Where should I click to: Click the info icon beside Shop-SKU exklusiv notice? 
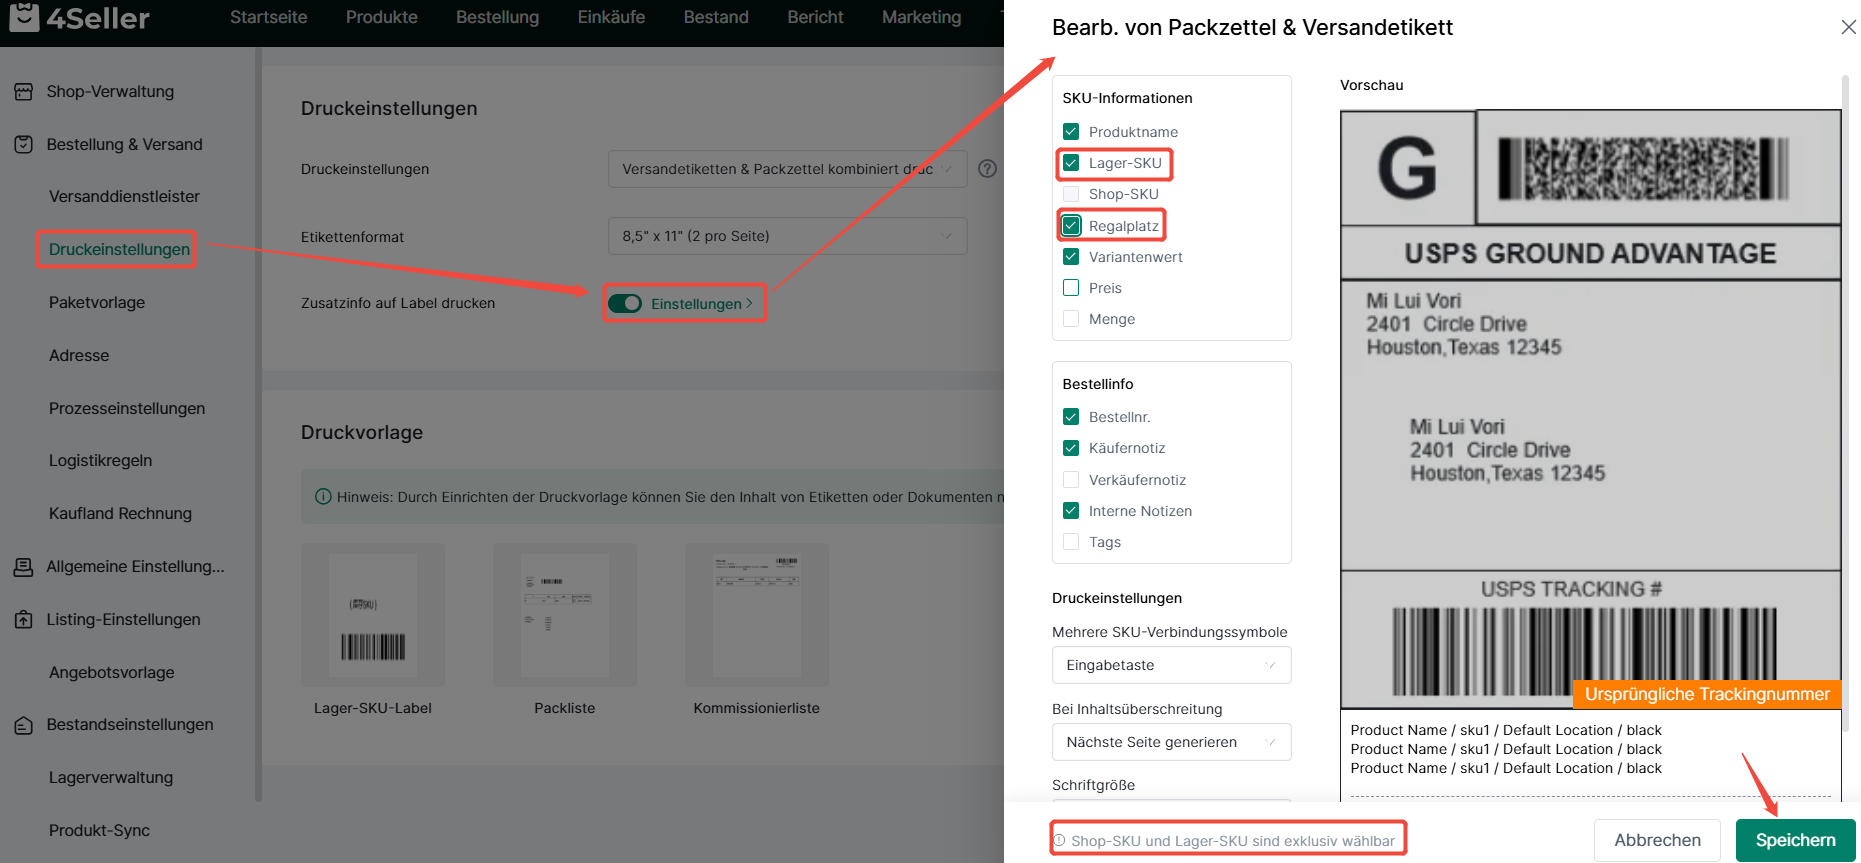pos(1060,841)
